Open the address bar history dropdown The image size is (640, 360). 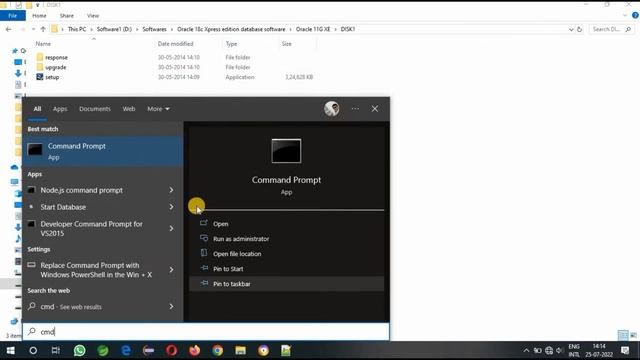tap(571, 29)
